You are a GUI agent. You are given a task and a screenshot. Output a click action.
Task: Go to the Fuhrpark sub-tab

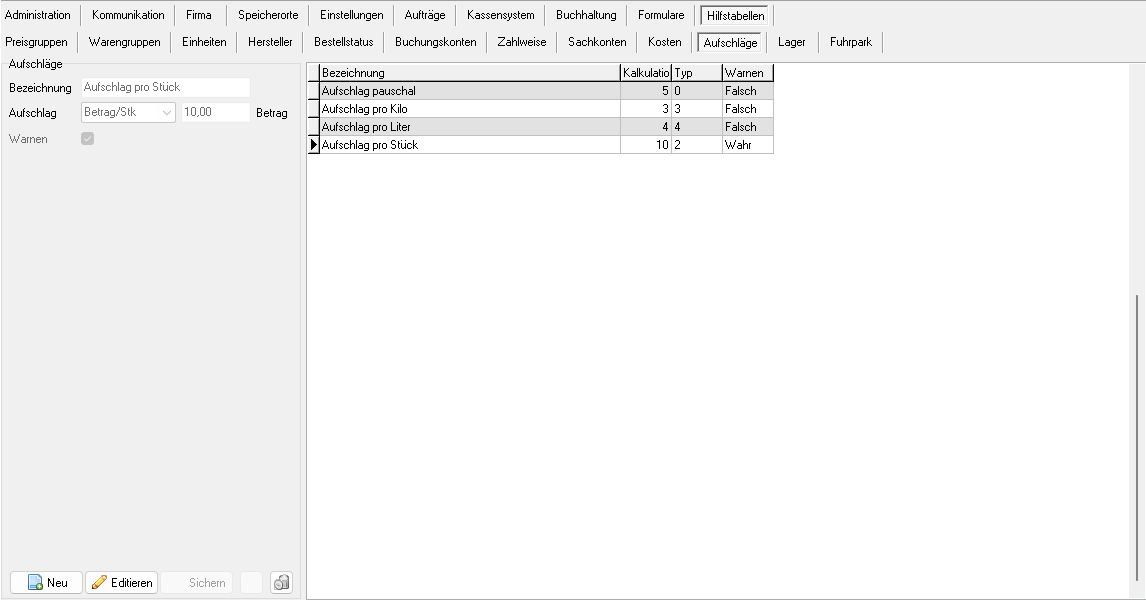click(850, 42)
